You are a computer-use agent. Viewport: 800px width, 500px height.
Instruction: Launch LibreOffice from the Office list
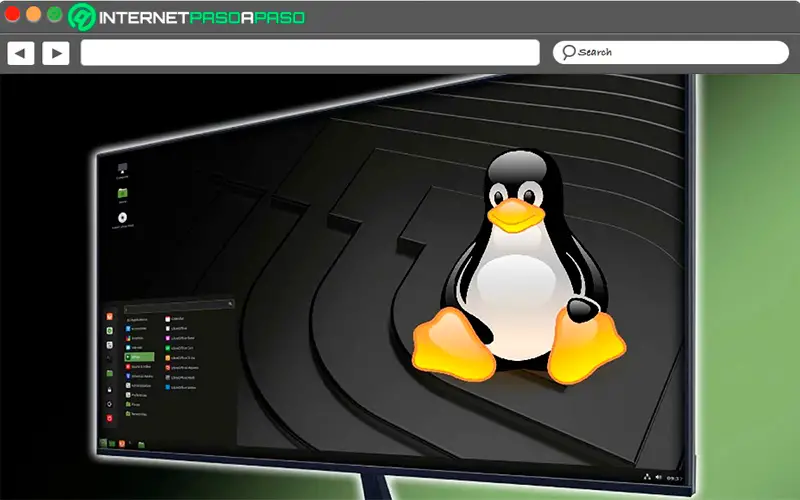(x=176, y=329)
